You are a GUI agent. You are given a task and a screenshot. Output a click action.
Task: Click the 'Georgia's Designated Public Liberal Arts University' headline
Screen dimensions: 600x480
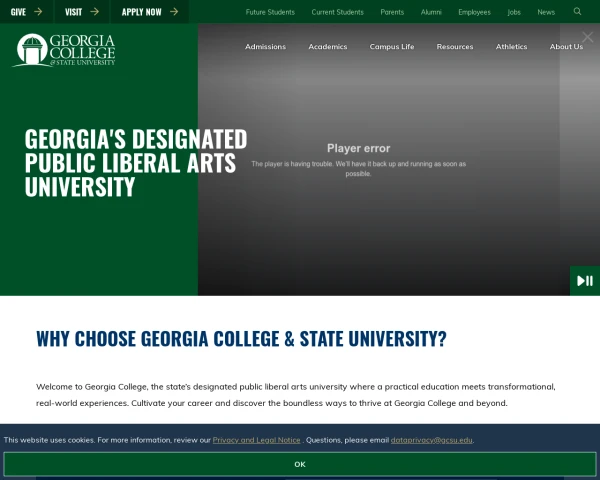[136, 163]
